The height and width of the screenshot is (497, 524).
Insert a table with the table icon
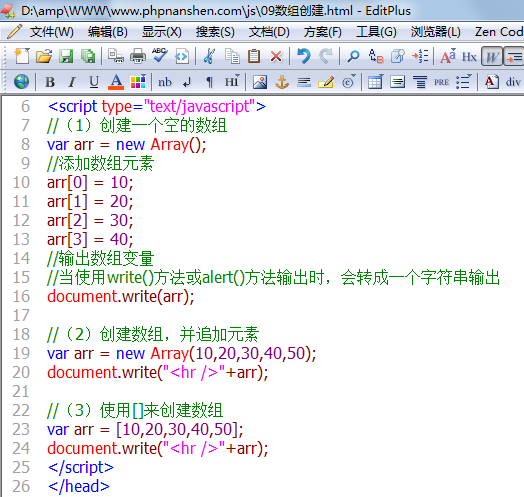pos(375,82)
